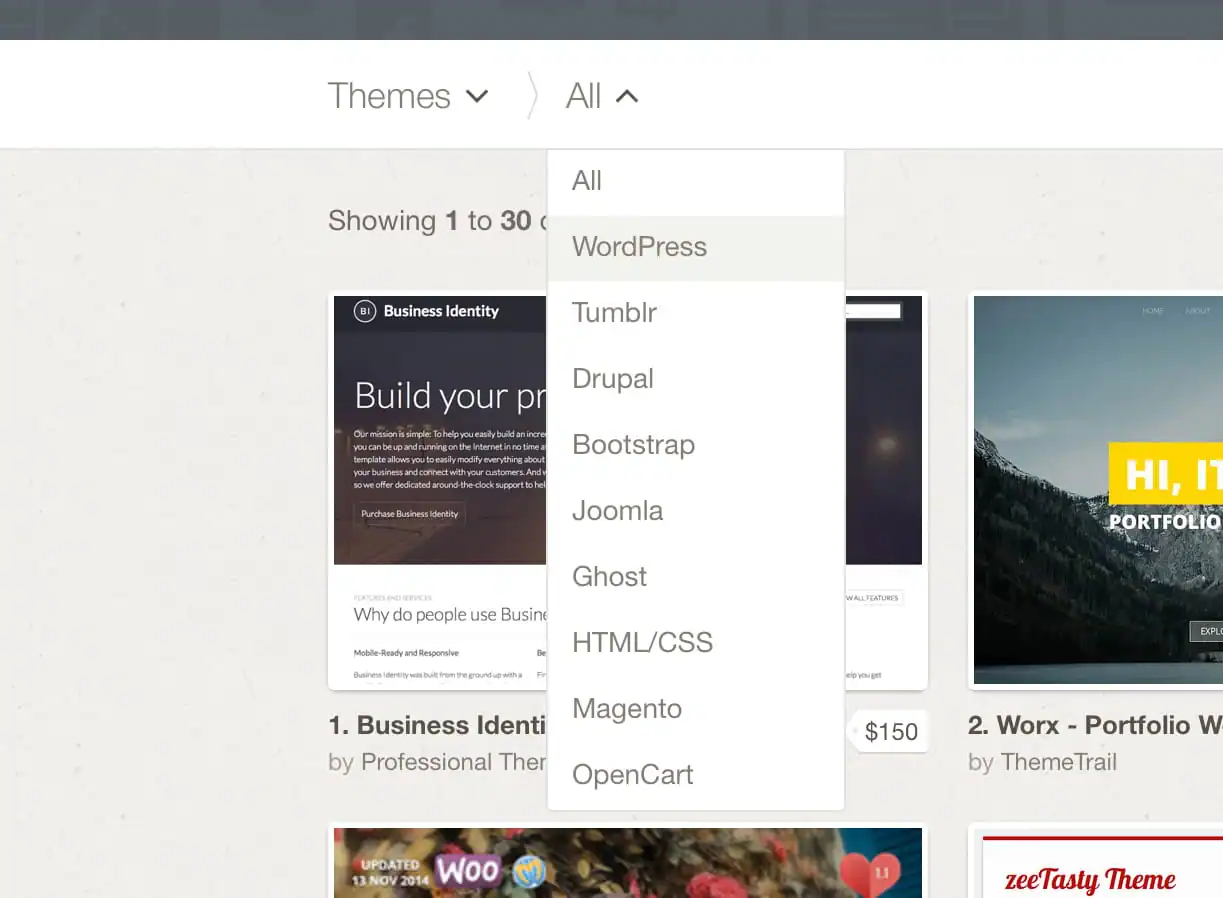Screen dimensions: 1223x898
Task: Click the 2. Worx - Portfolio title link
Action: tap(1095, 726)
